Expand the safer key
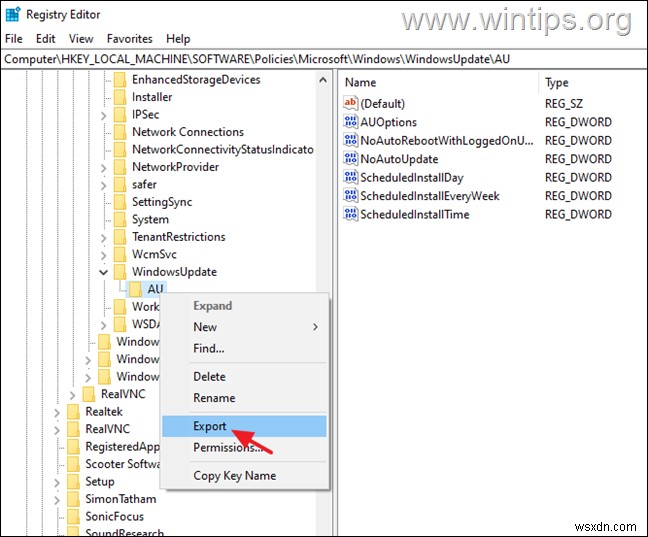 (x=103, y=185)
